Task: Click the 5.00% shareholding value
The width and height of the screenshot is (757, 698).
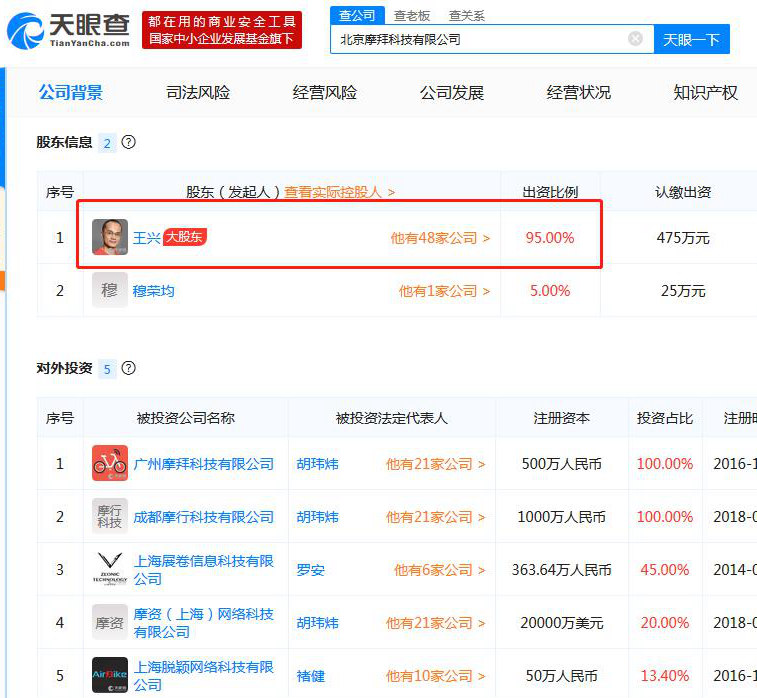Action: pos(550,291)
